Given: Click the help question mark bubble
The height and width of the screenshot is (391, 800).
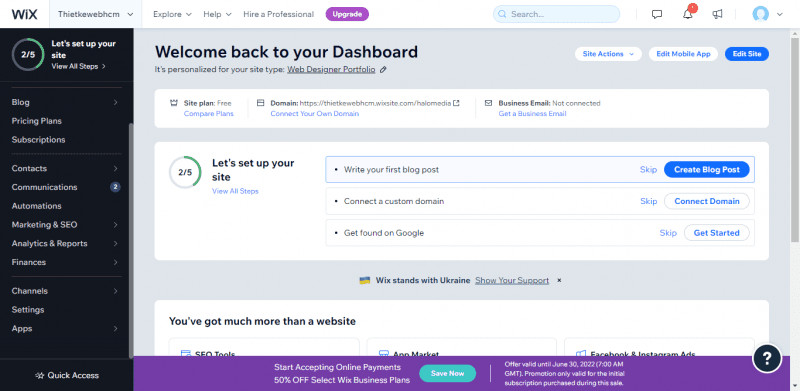Looking at the screenshot, I should pos(767,358).
